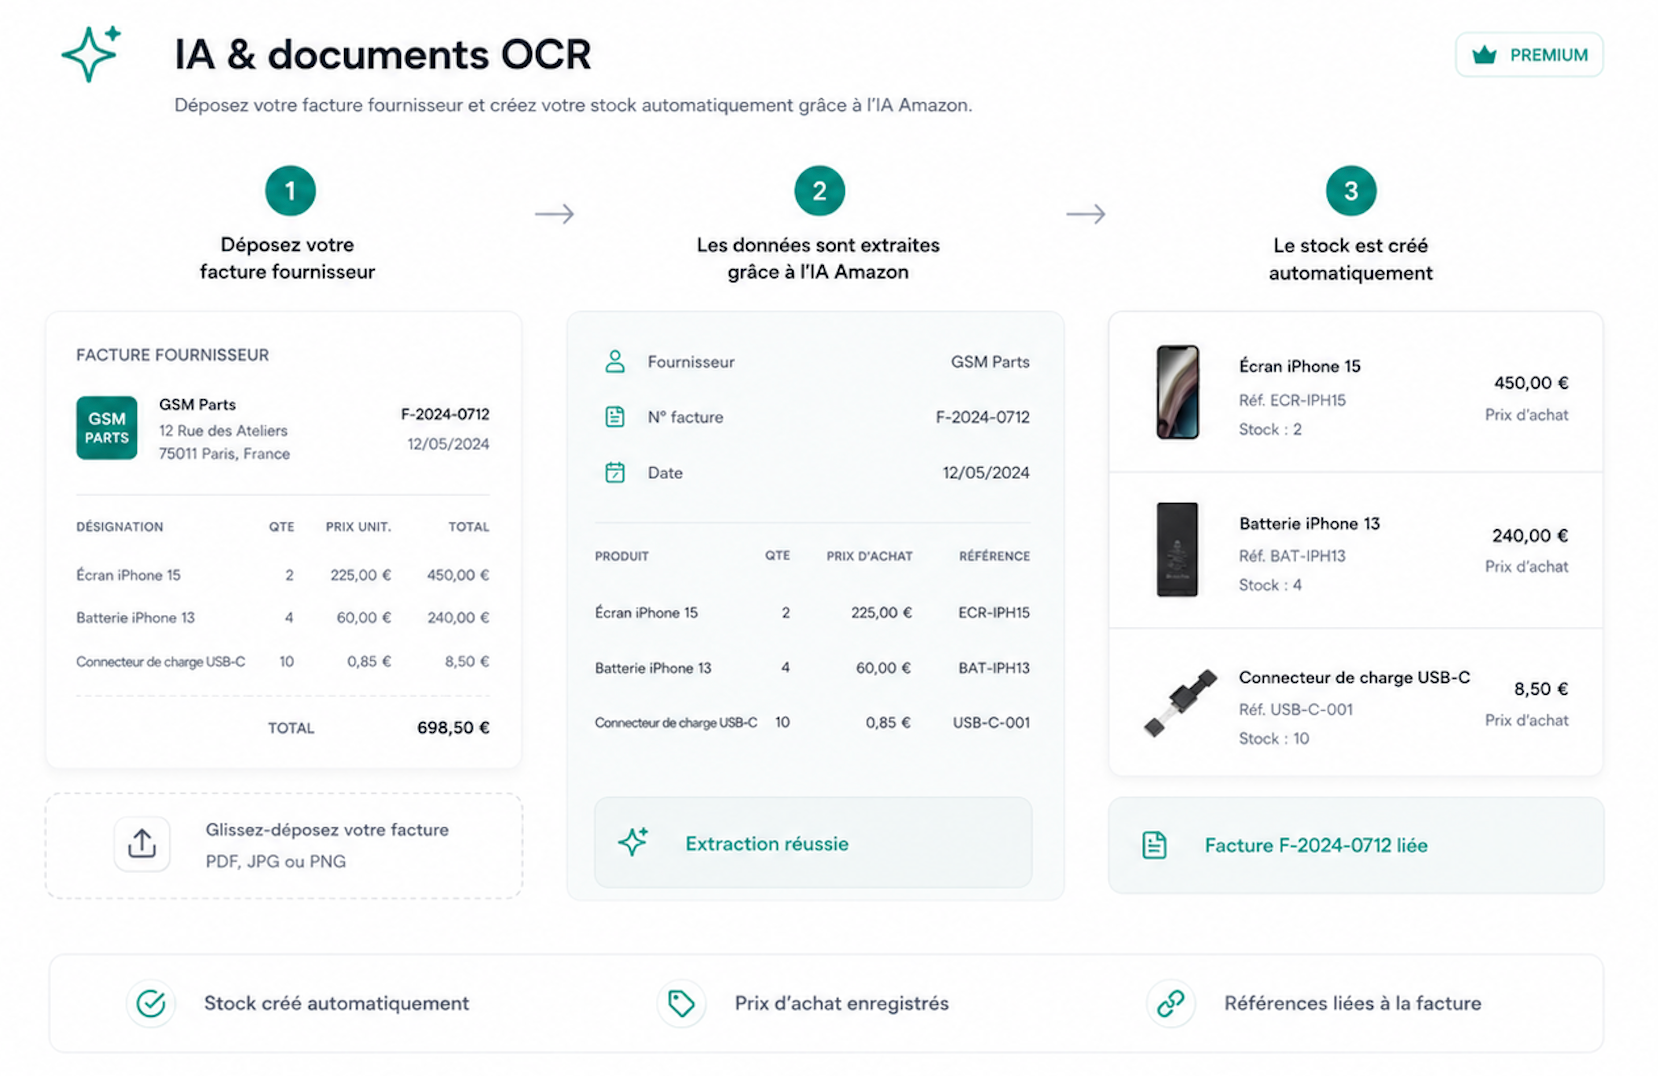Click Réf. BAT-IPH13 on the battery card
The image size is (1658, 1076).
click(x=1292, y=556)
